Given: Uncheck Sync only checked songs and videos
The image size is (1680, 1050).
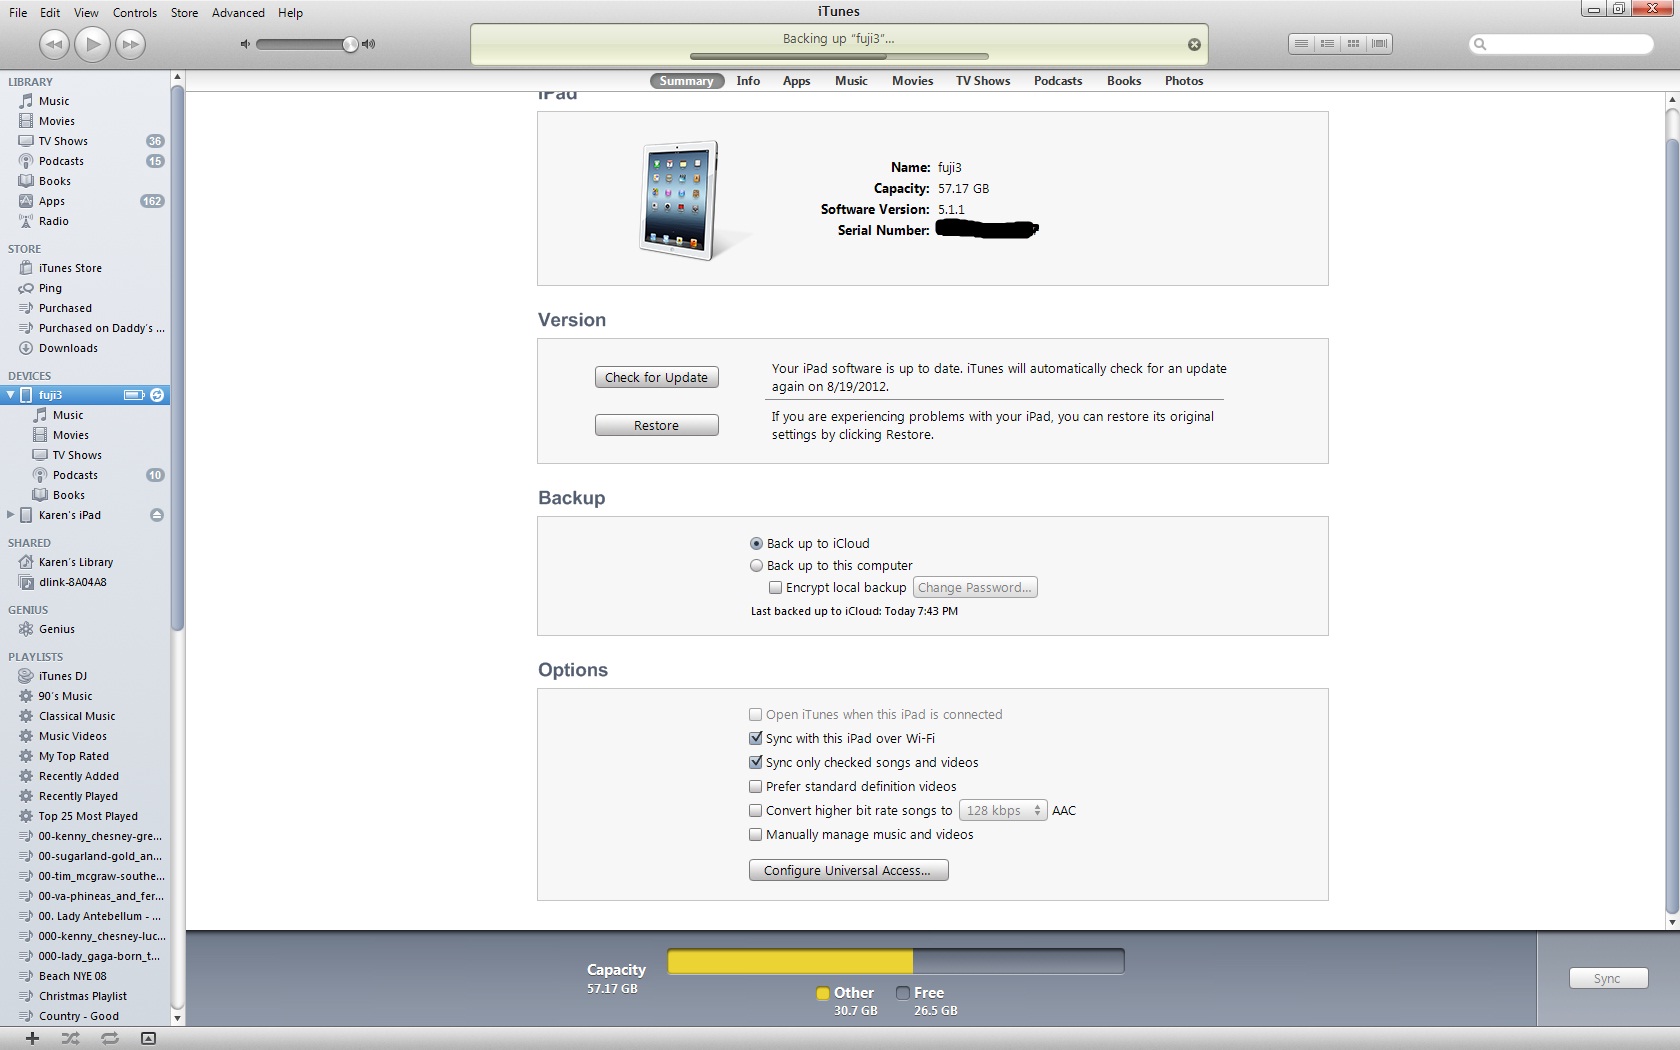Looking at the screenshot, I should tap(756, 763).
